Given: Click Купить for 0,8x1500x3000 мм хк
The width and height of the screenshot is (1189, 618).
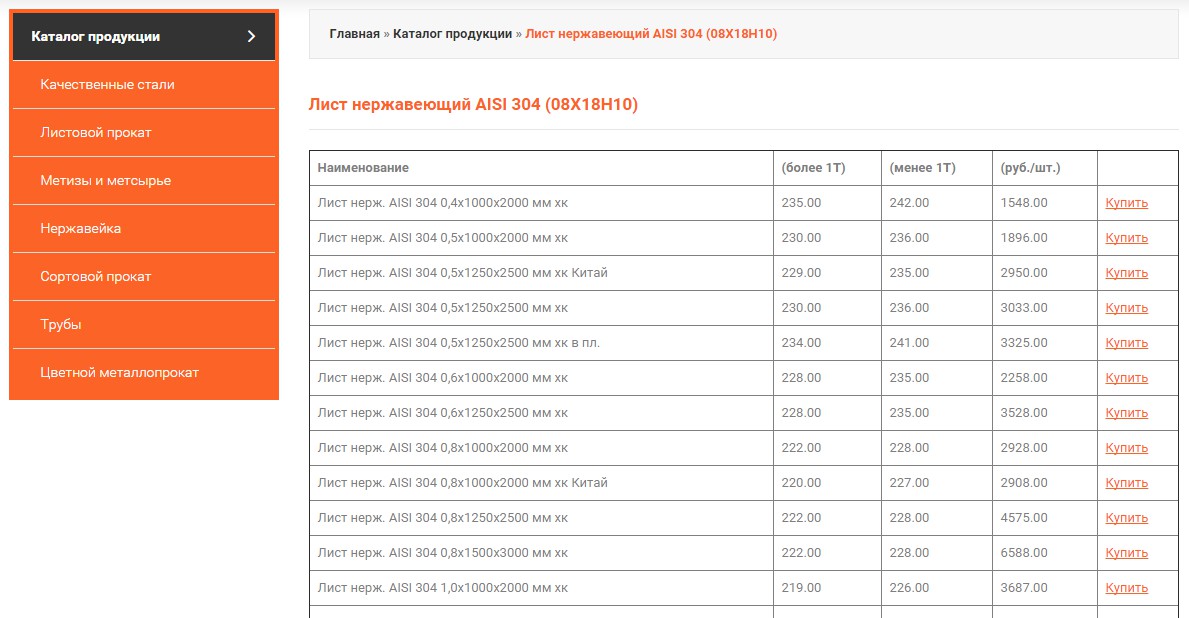Looking at the screenshot, I should point(1126,553).
